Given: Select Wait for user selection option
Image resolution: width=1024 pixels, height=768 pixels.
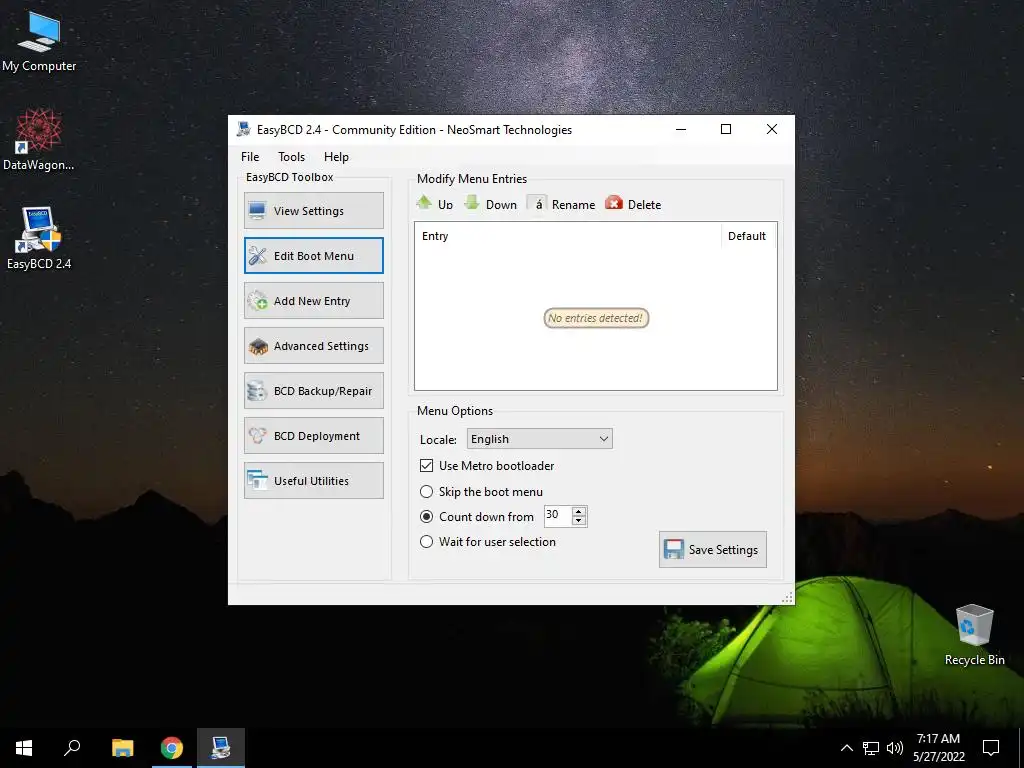Looking at the screenshot, I should coord(426,541).
